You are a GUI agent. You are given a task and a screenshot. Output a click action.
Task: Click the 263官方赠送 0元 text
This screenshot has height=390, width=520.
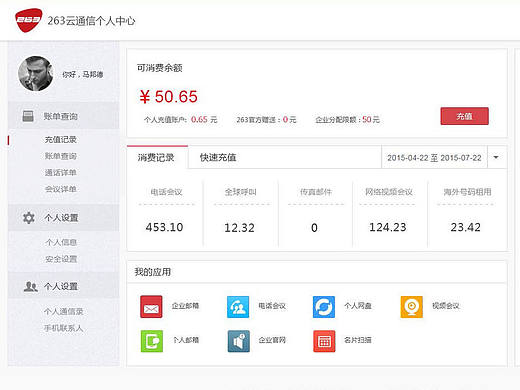[266, 119]
